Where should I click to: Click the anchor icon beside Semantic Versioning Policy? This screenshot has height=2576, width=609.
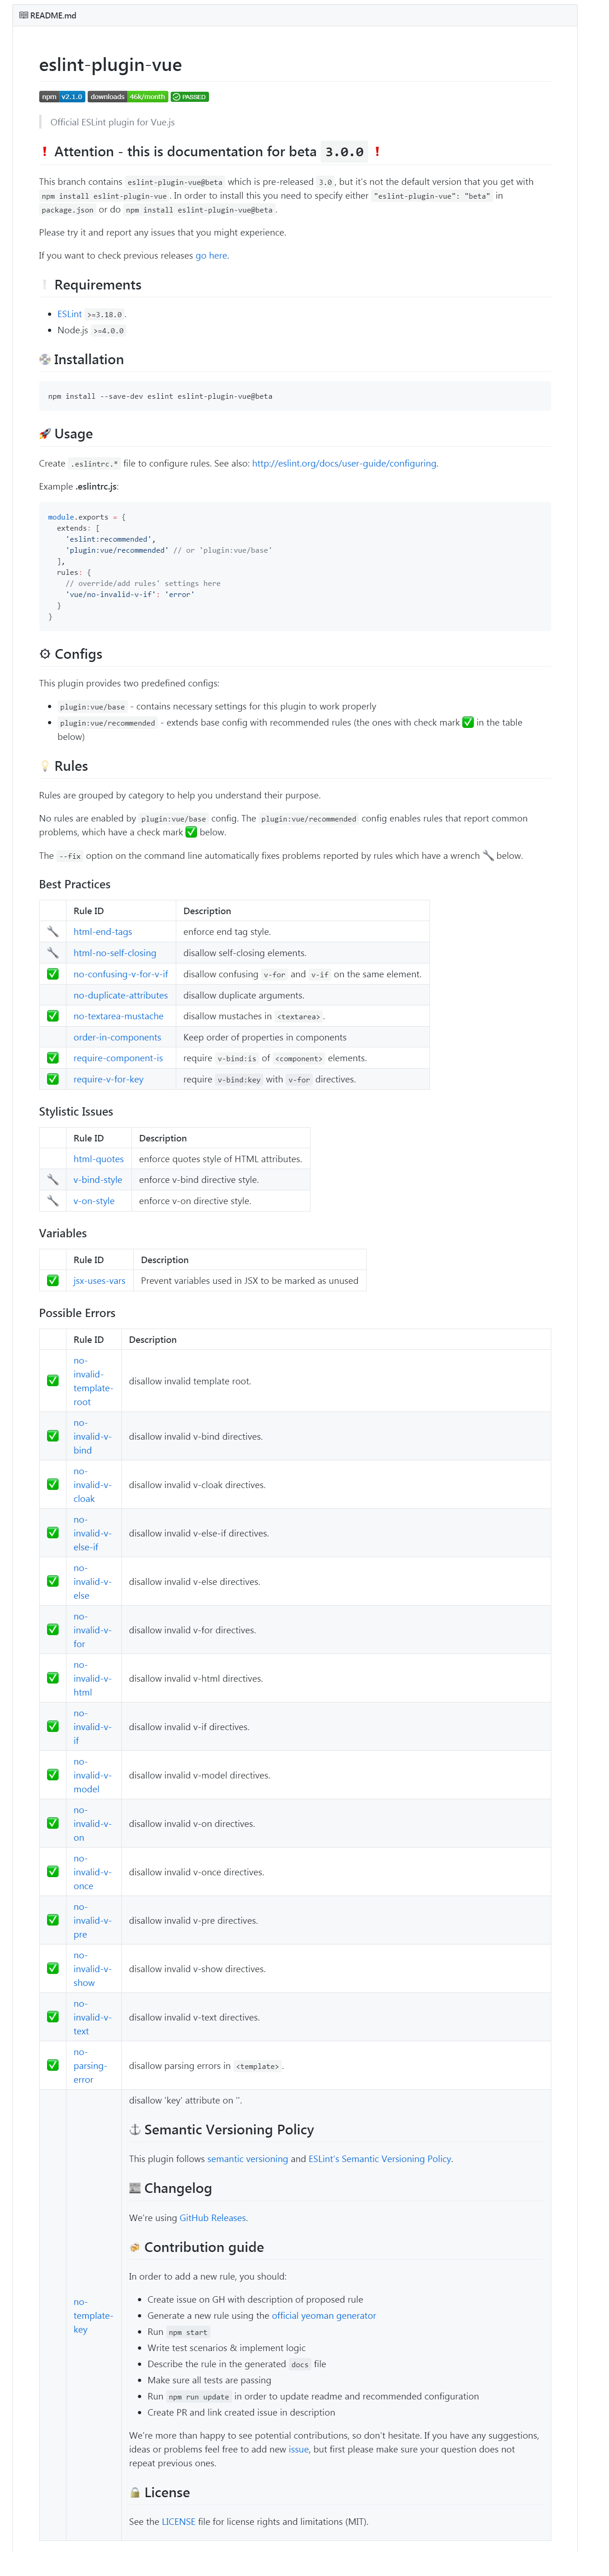point(135,2130)
